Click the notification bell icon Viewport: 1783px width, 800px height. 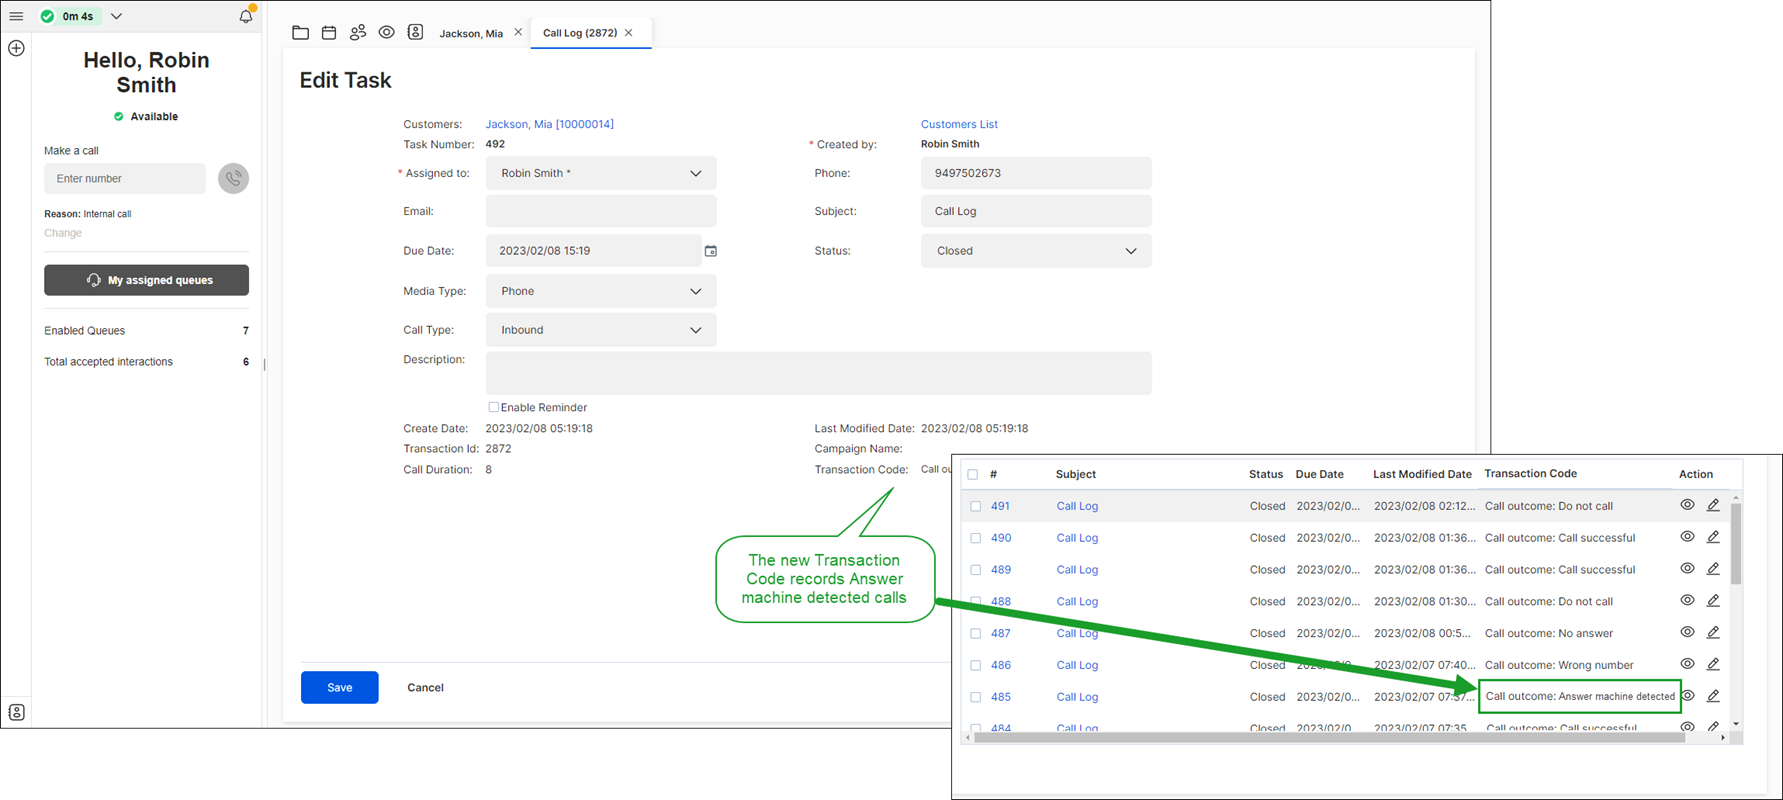tap(246, 16)
